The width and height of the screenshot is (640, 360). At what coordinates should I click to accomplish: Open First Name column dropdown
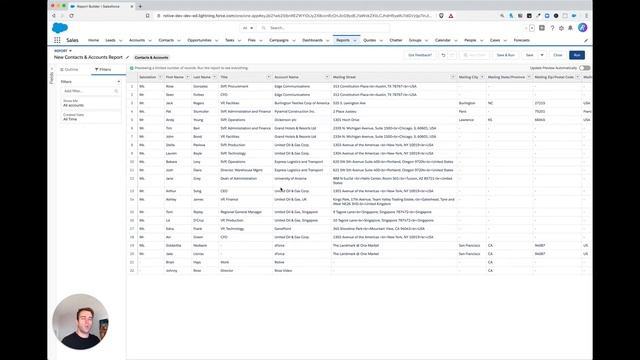pos(188,77)
